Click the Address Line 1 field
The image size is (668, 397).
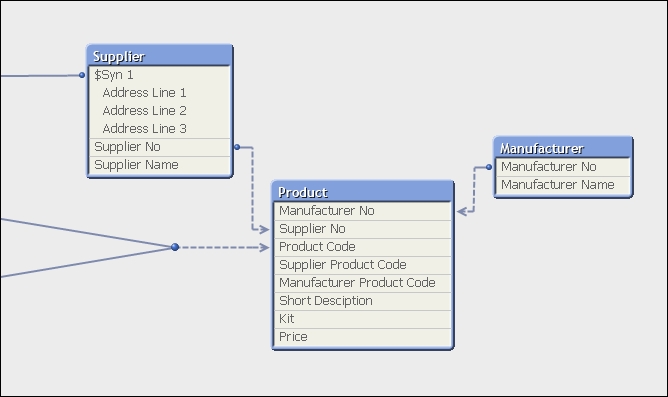click(x=160, y=93)
